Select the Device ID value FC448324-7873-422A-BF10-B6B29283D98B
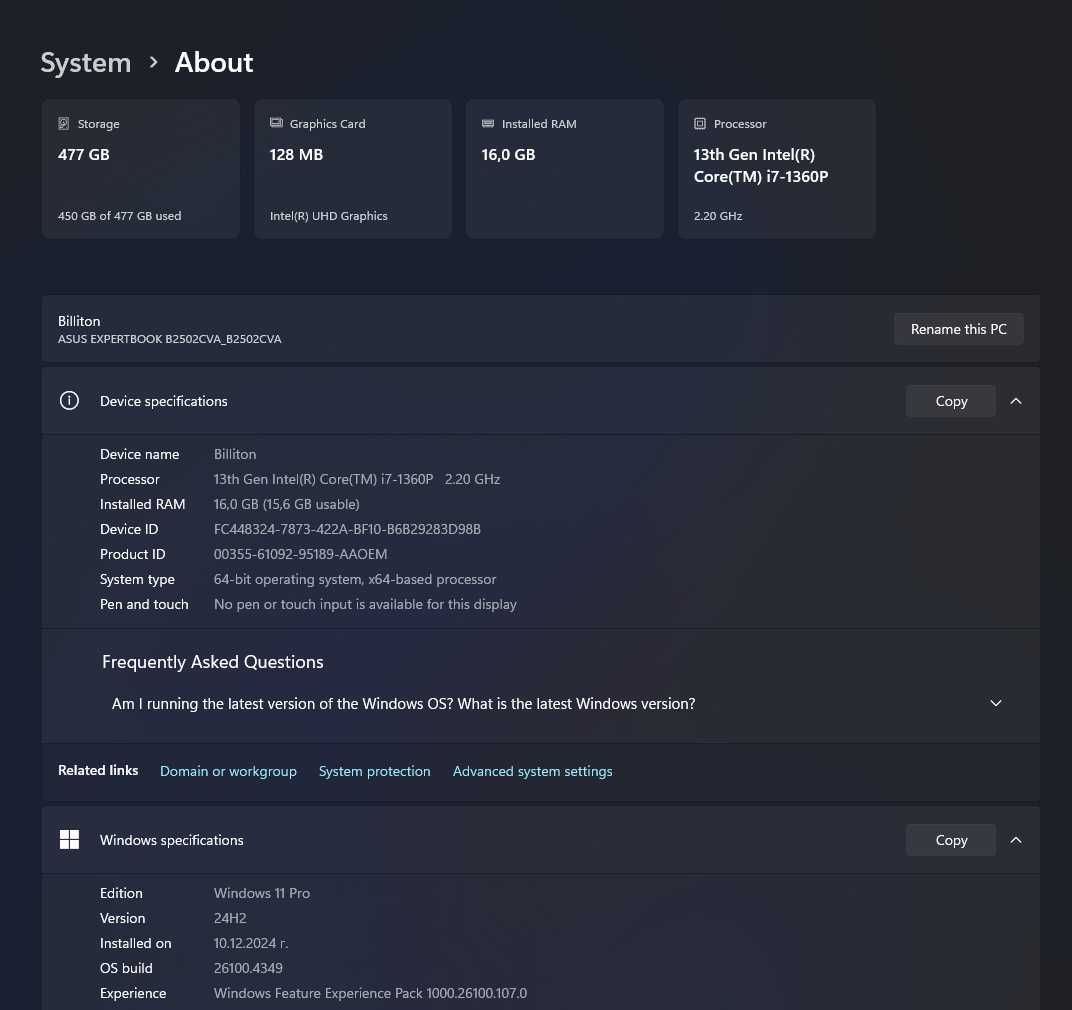1072x1010 pixels. [x=347, y=529]
